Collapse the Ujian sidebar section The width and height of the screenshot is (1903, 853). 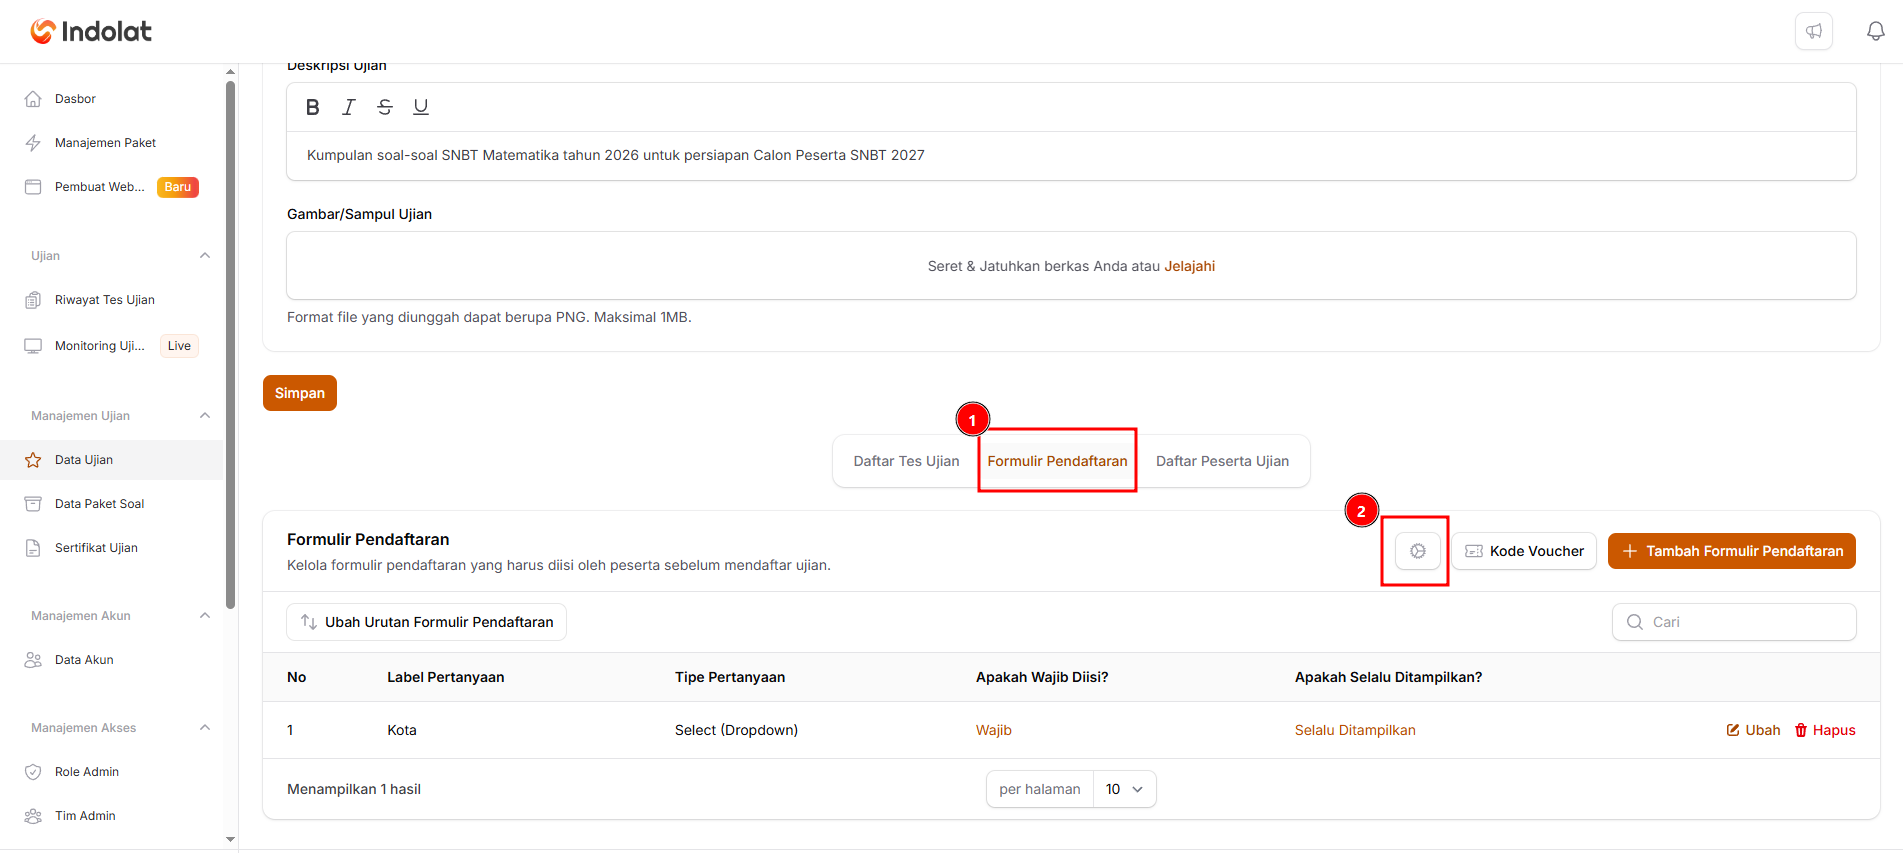click(x=205, y=256)
